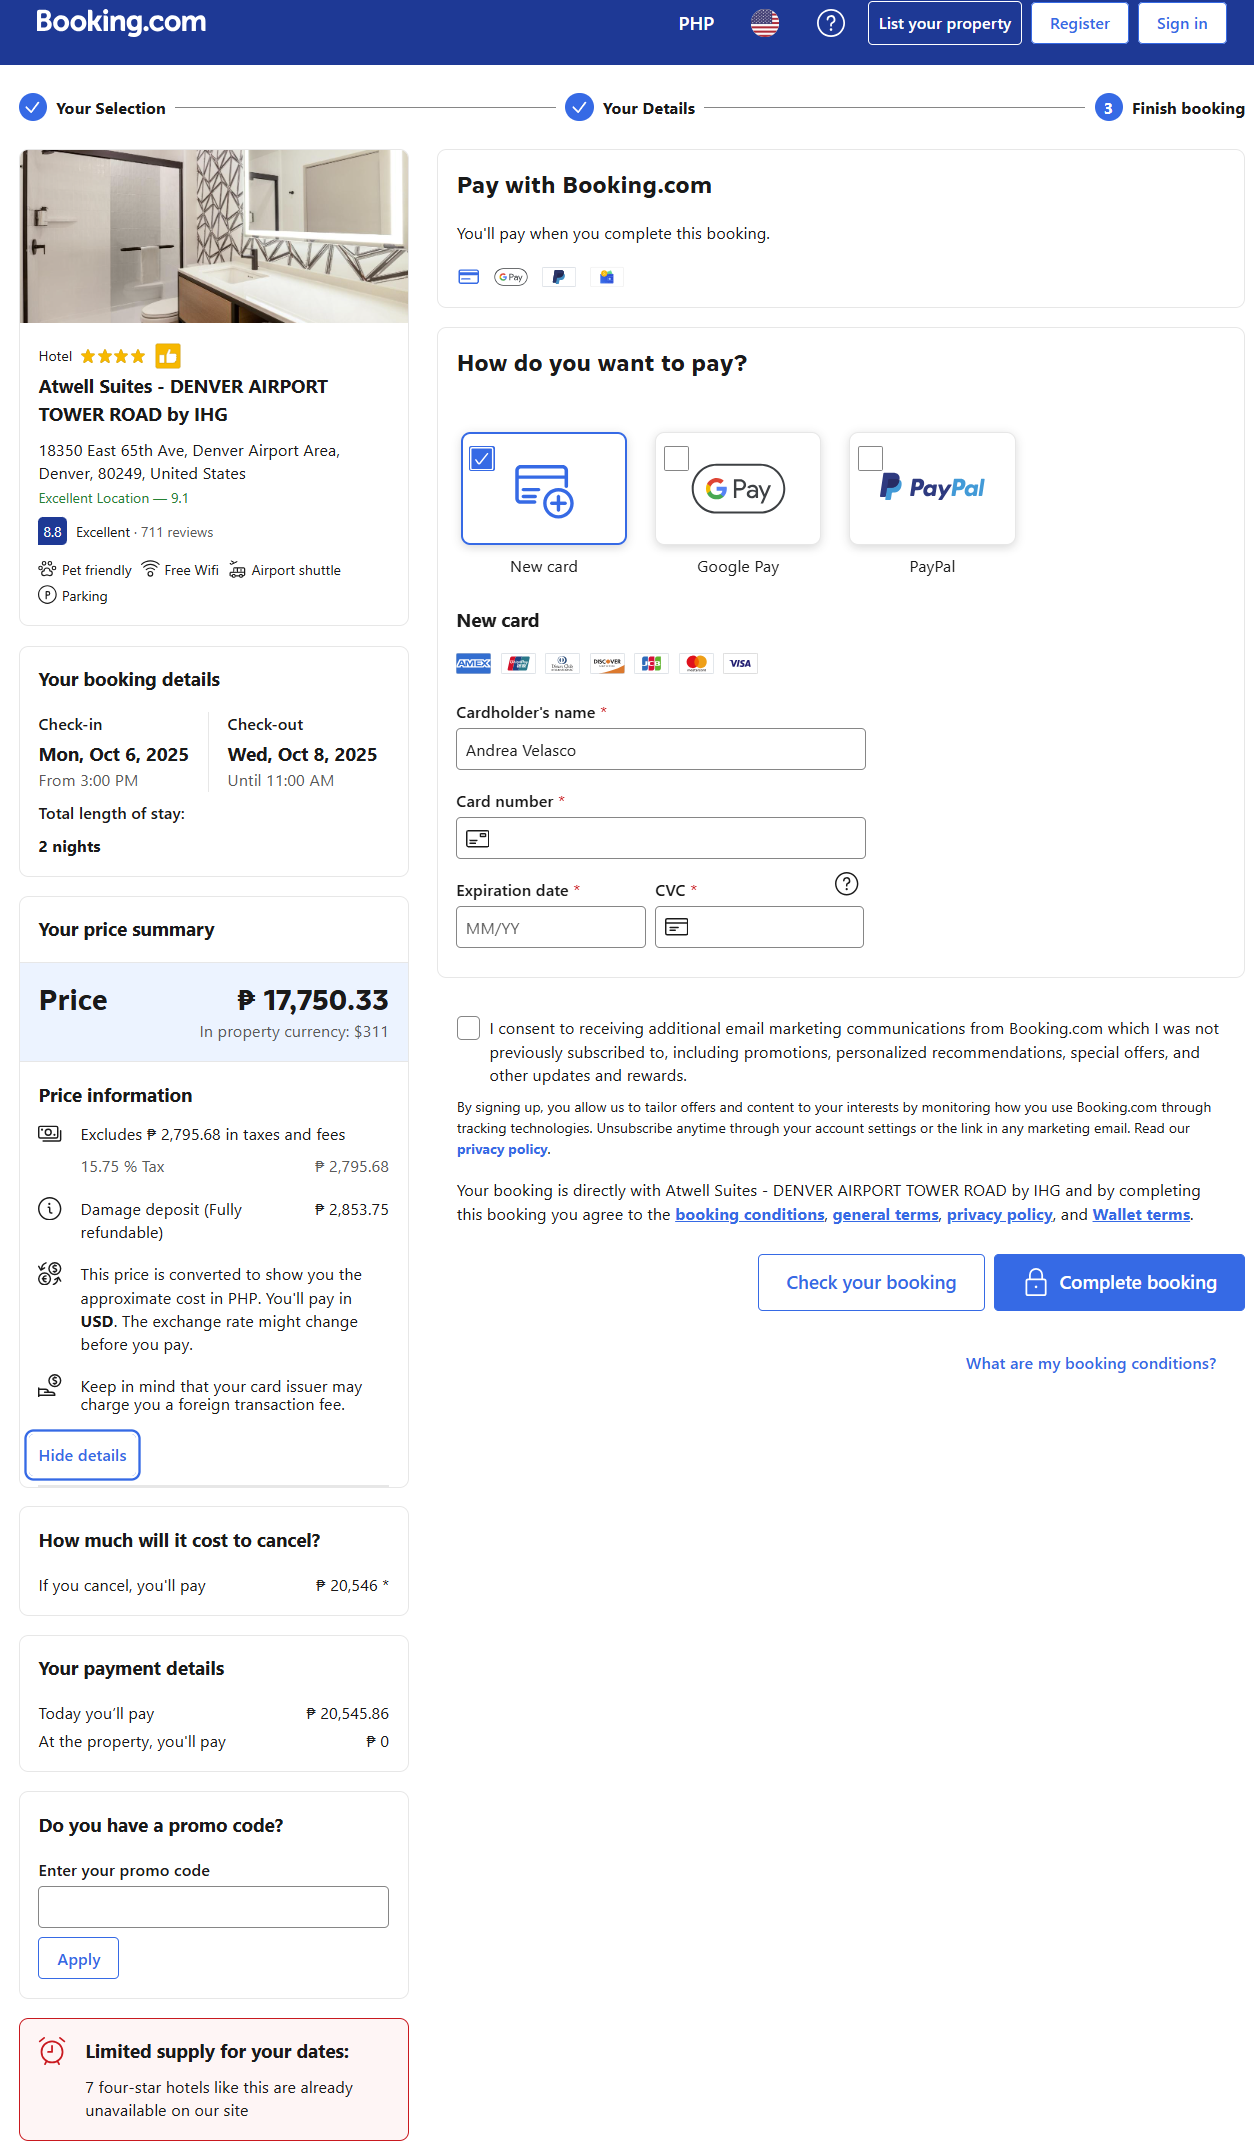This screenshot has width=1255, height=2150.
Task: Click the CVC help question icon
Action: click(846, 884)
